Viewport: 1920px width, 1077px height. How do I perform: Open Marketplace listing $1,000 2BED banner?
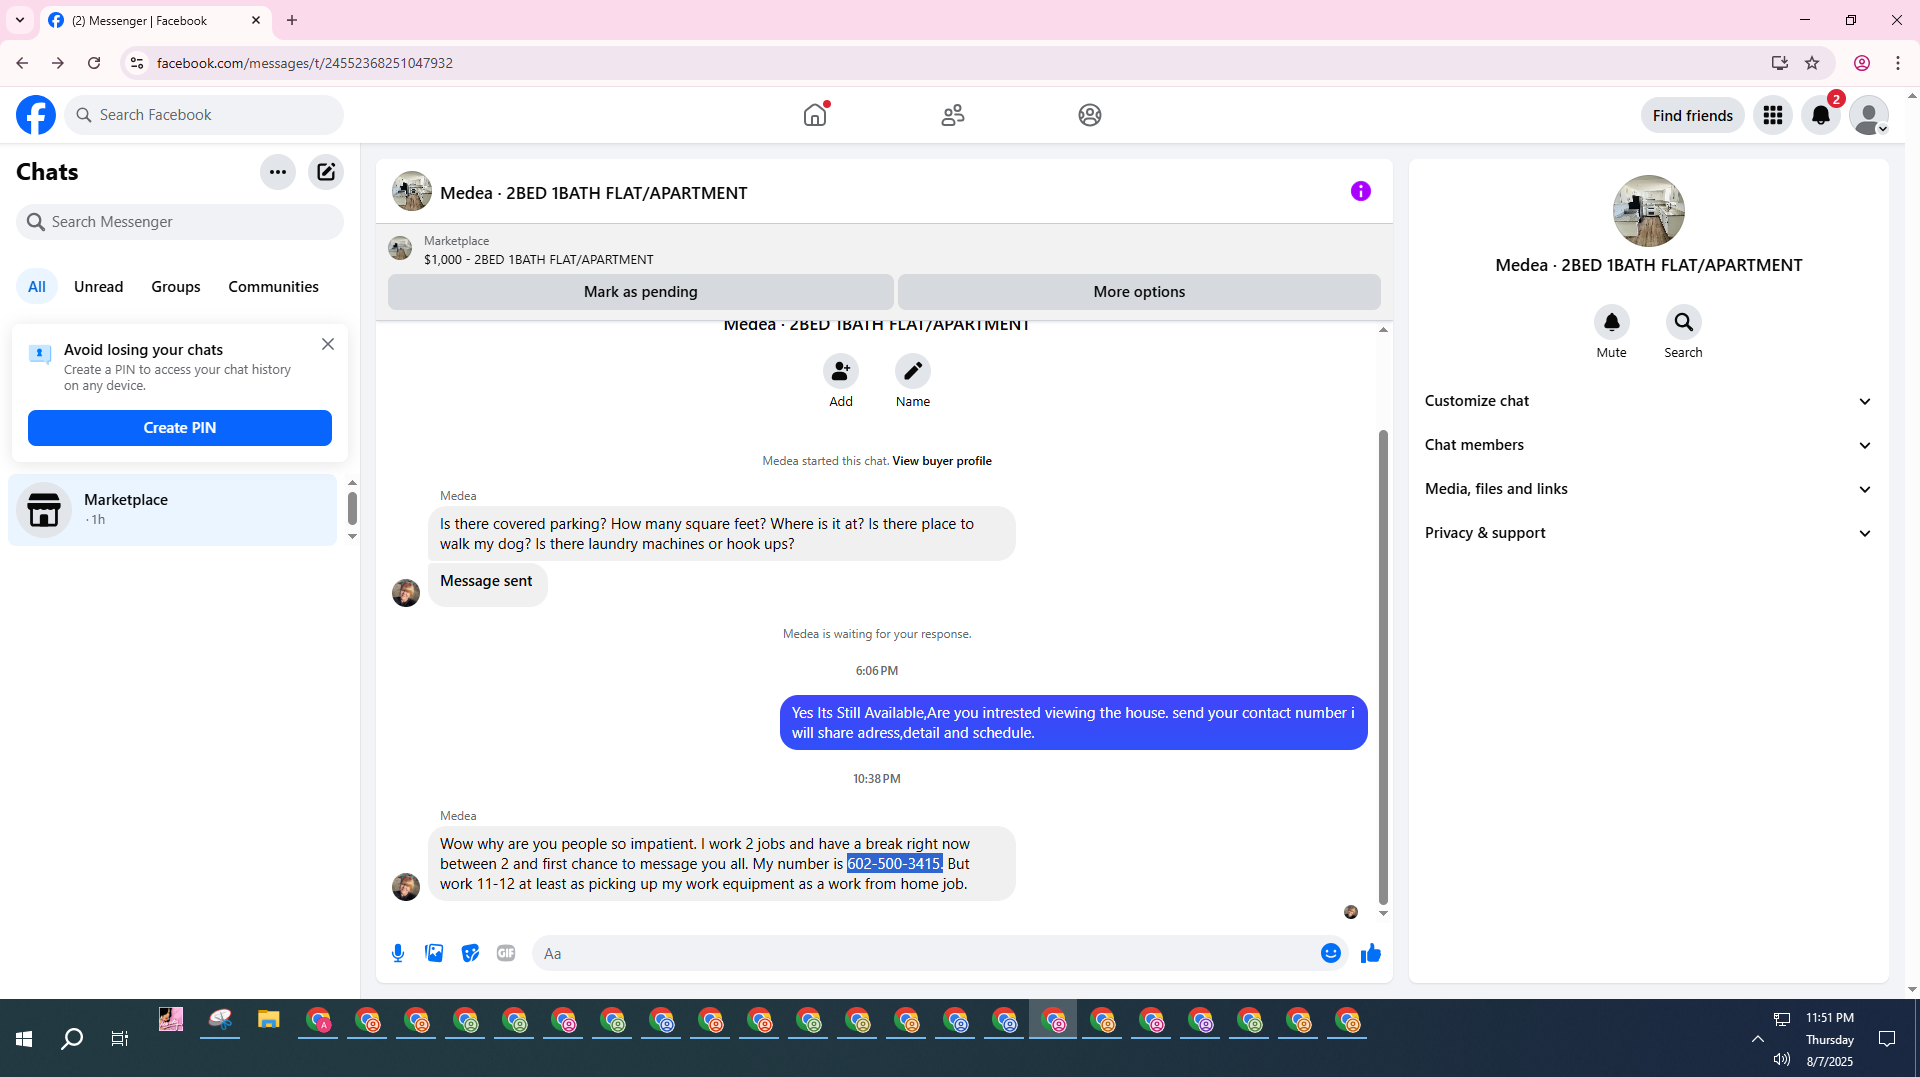884,250
